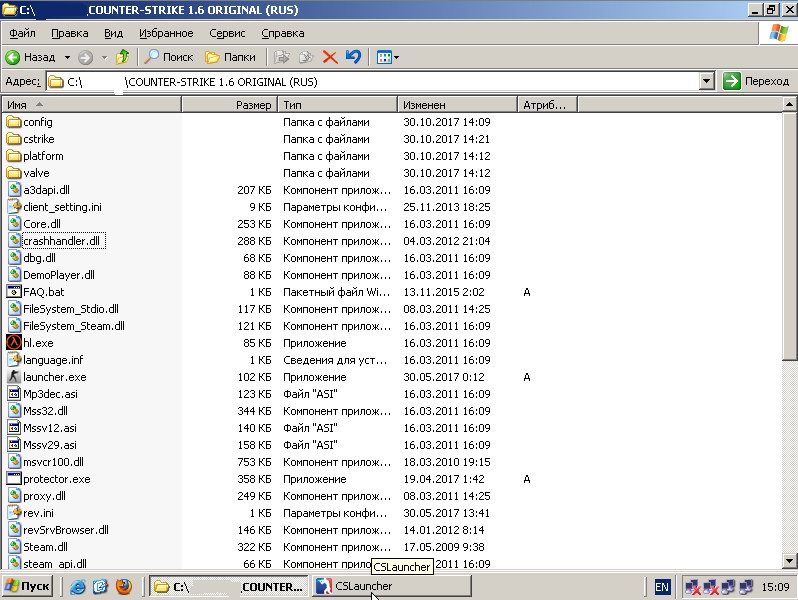Click the red Delete X icon
The image size is (798, 600).
[330, 57]
